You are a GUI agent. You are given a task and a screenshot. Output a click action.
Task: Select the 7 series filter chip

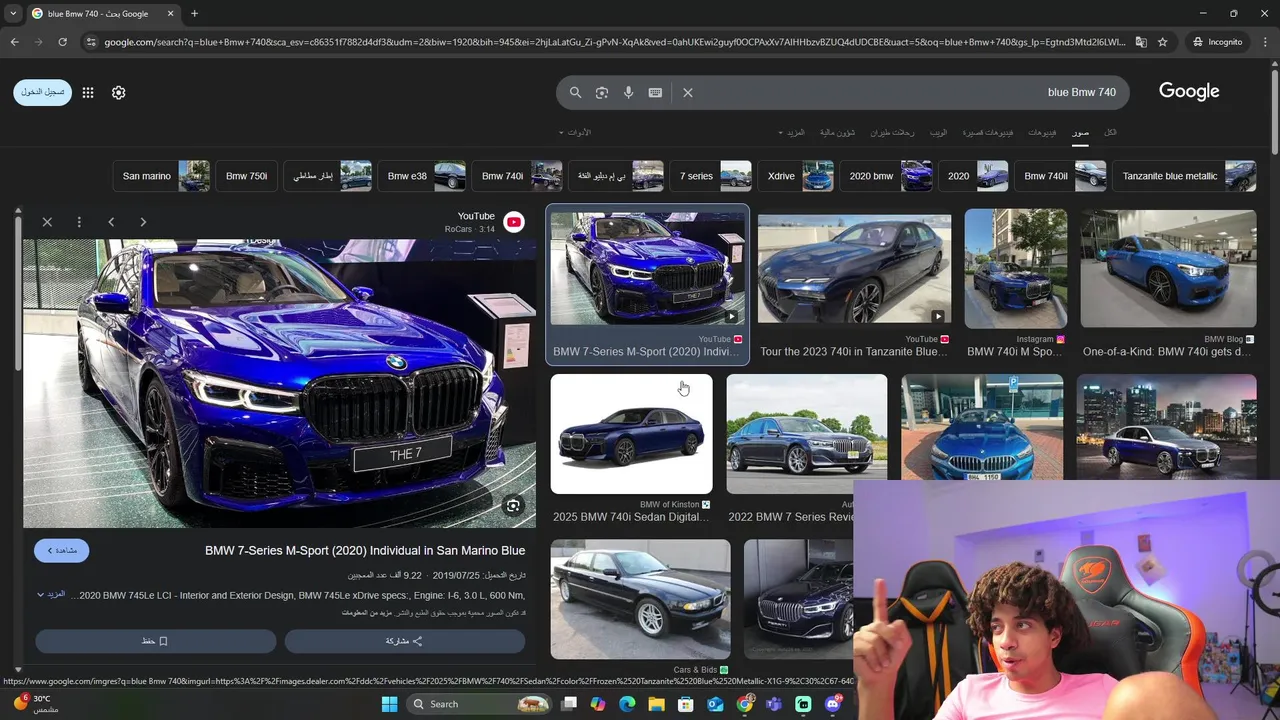click(710, 176)
